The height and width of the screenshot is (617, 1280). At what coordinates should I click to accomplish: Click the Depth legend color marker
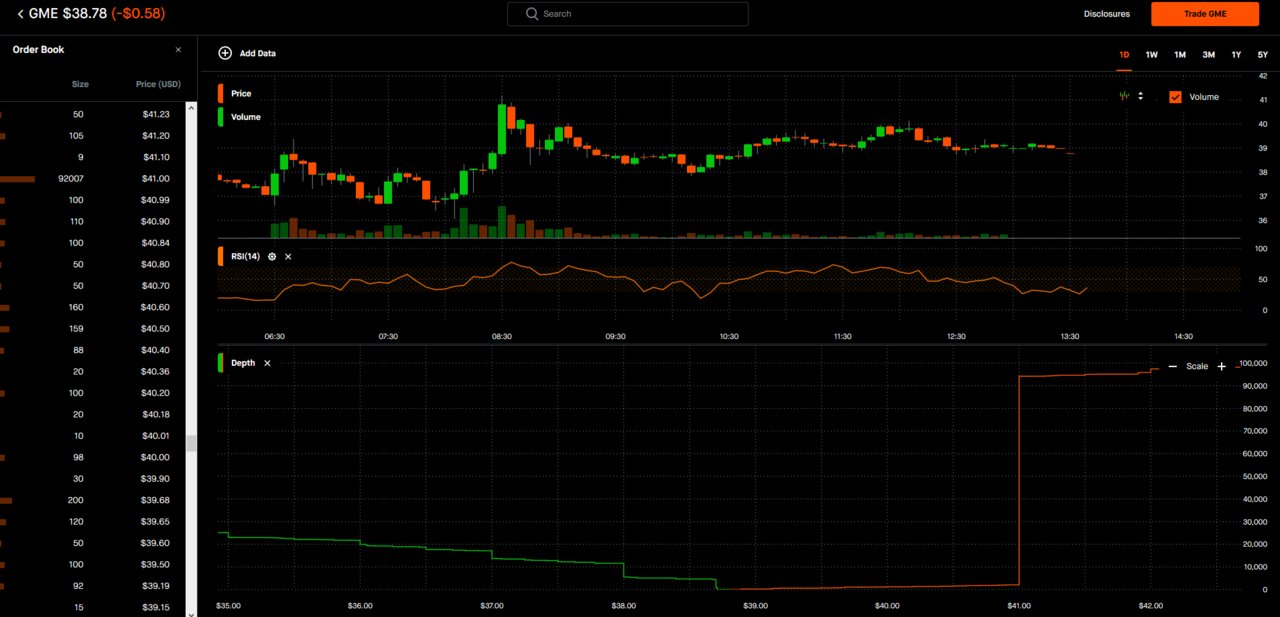(221, 363)
